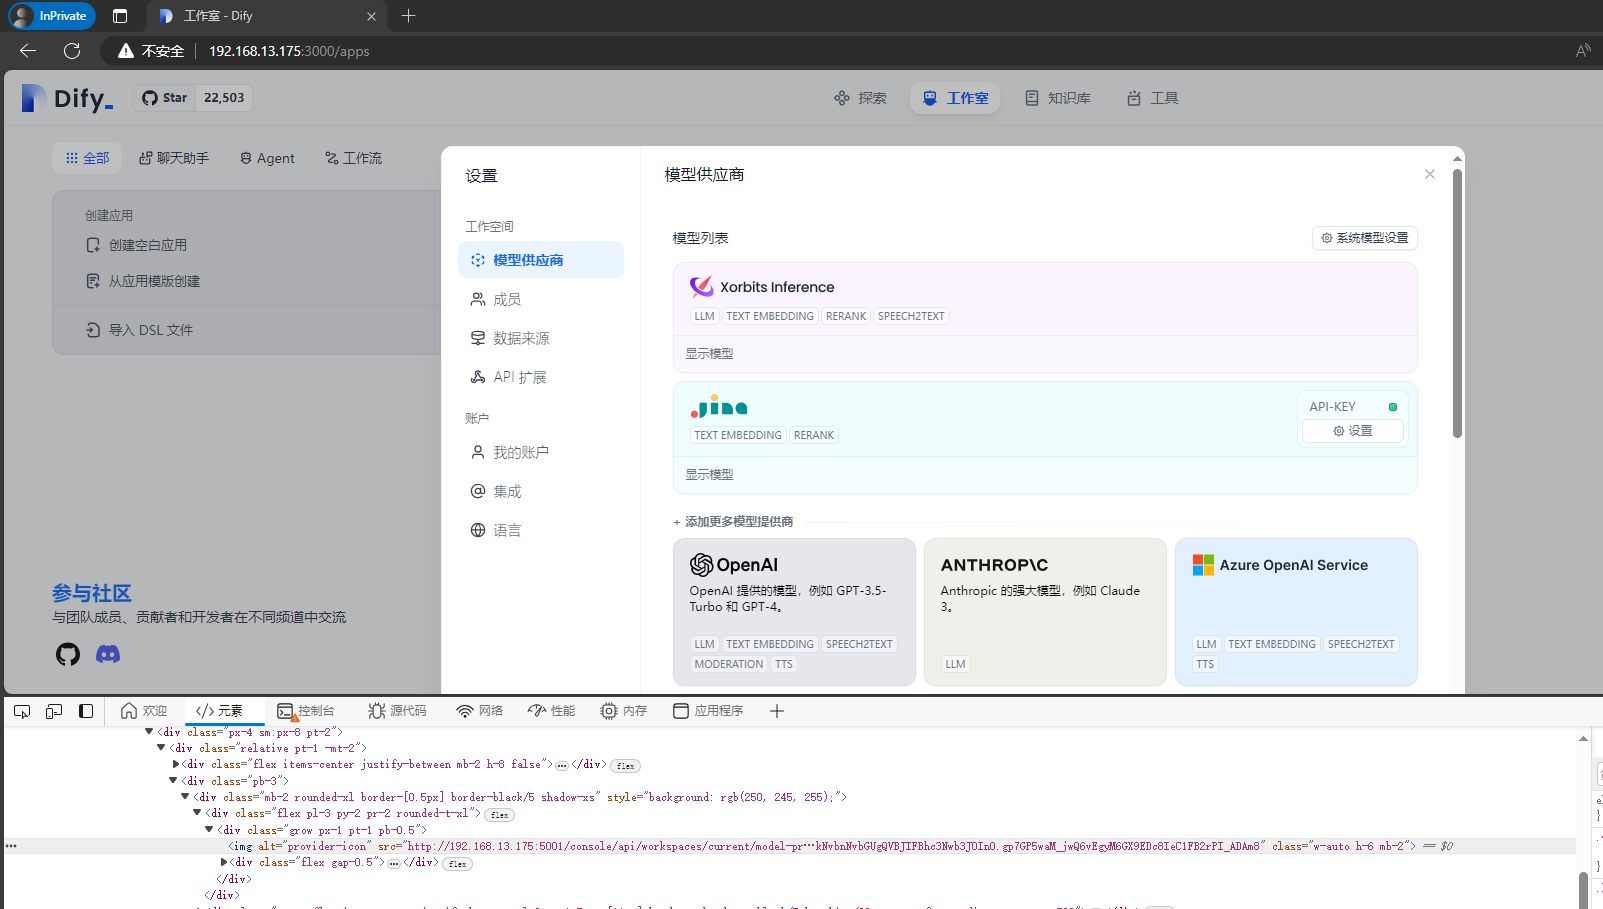Viewport: 1603px width, 909px height.
Task: Select 导入 DSL 文件
Action: pyautogui.click(x=139, y=330)
